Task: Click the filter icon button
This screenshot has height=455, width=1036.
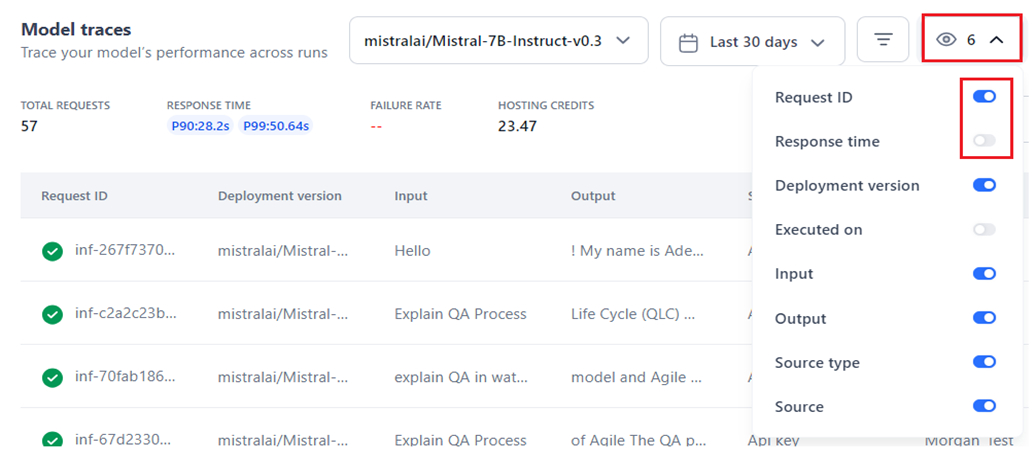Action: coord(883,41)
